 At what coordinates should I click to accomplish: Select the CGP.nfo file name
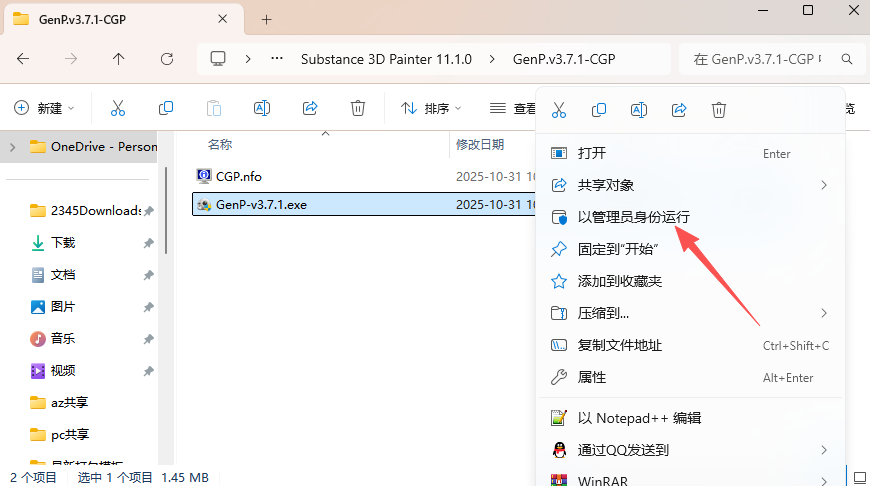(x=239, y=176)
